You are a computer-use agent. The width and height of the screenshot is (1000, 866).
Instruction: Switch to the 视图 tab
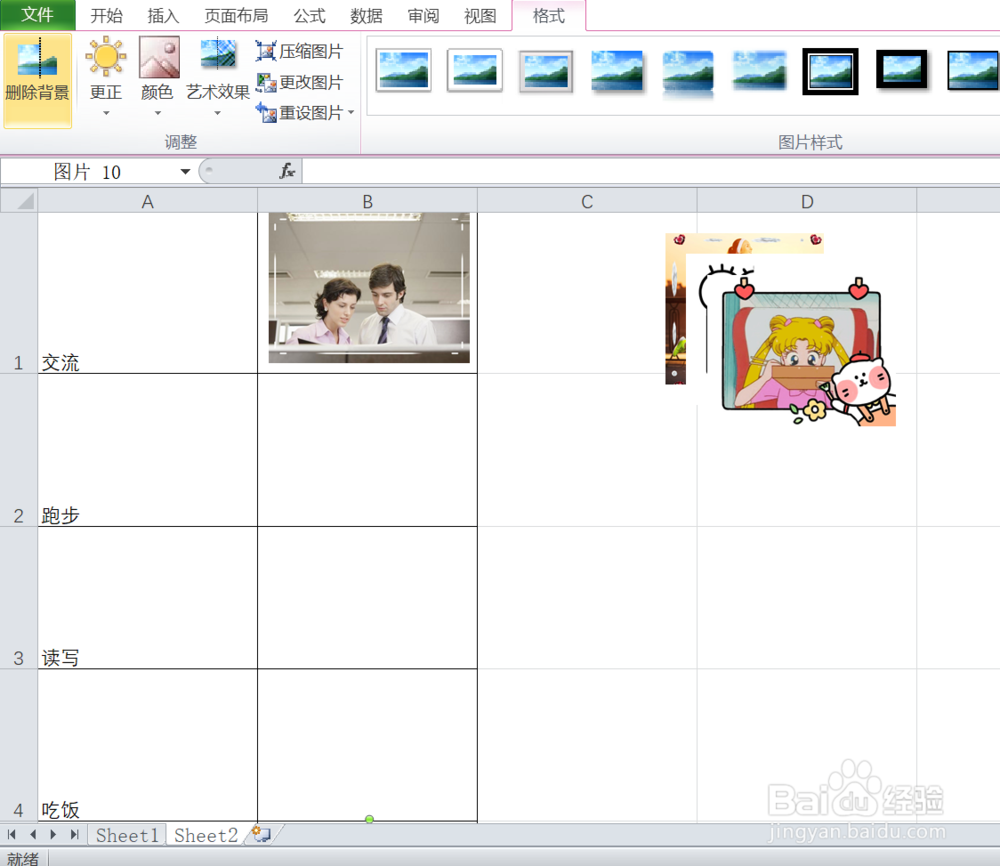(480, 16)
